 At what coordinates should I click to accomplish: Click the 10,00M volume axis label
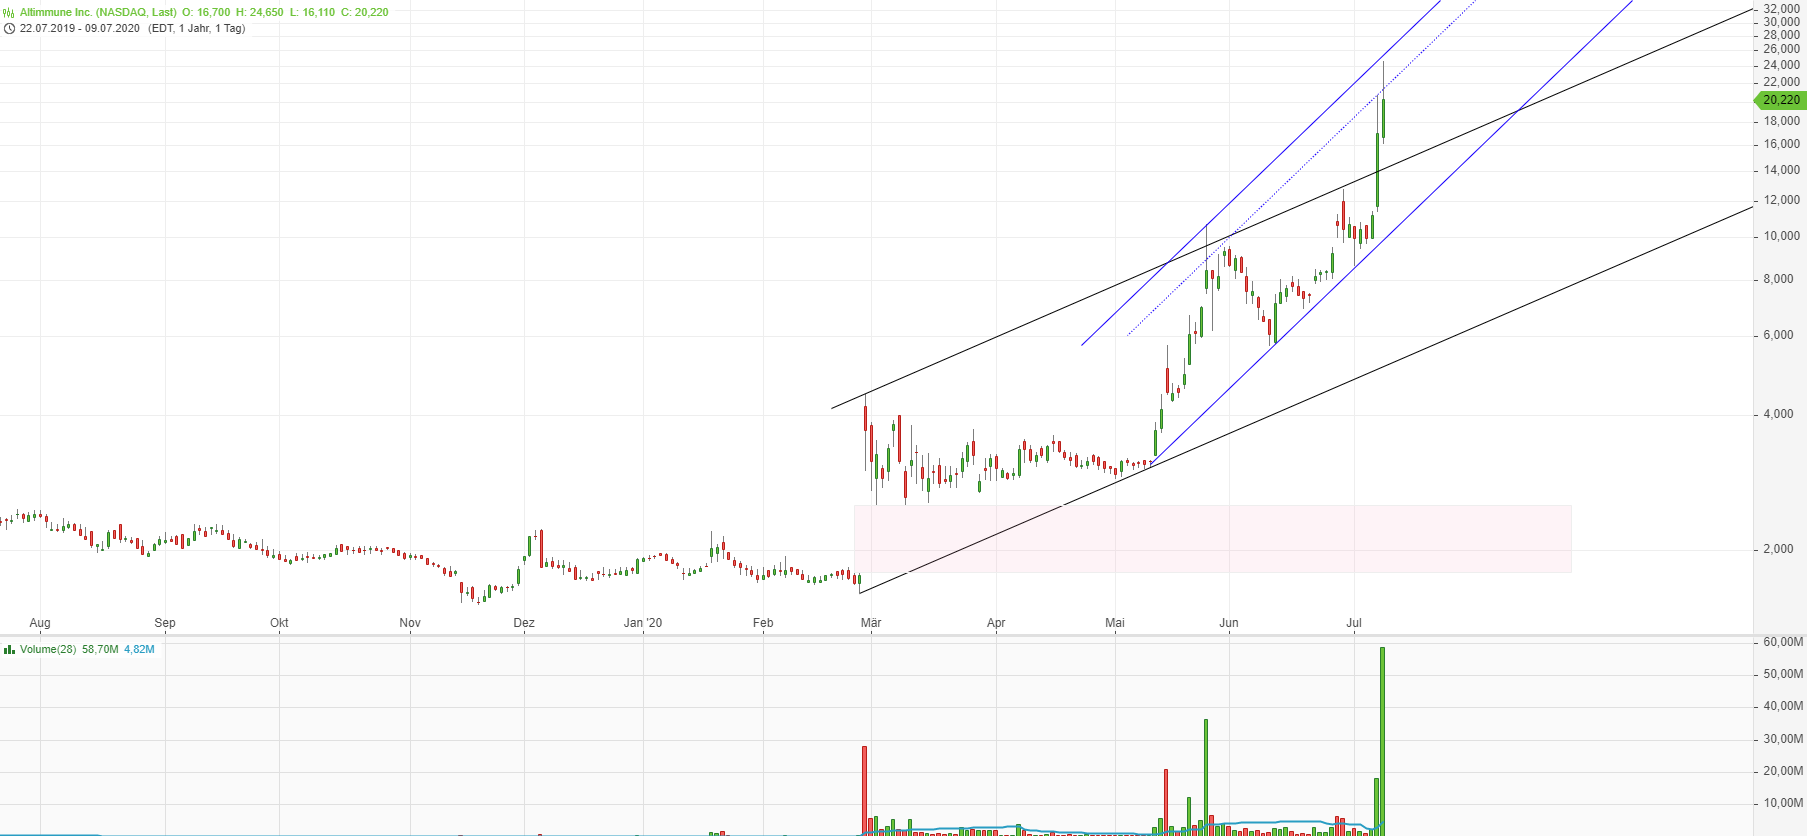1783,803
